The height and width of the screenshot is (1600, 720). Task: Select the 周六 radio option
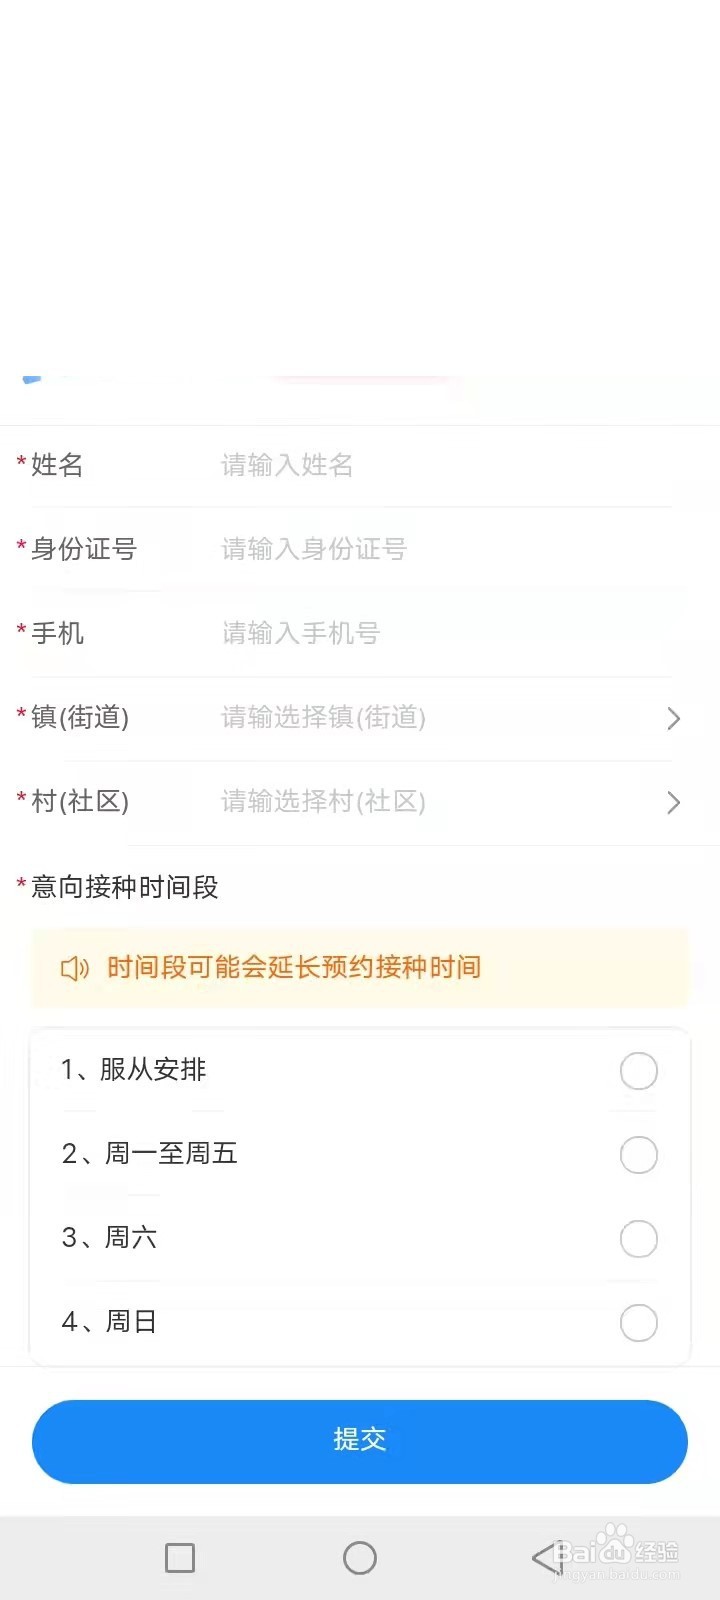tap(639, 1239)
